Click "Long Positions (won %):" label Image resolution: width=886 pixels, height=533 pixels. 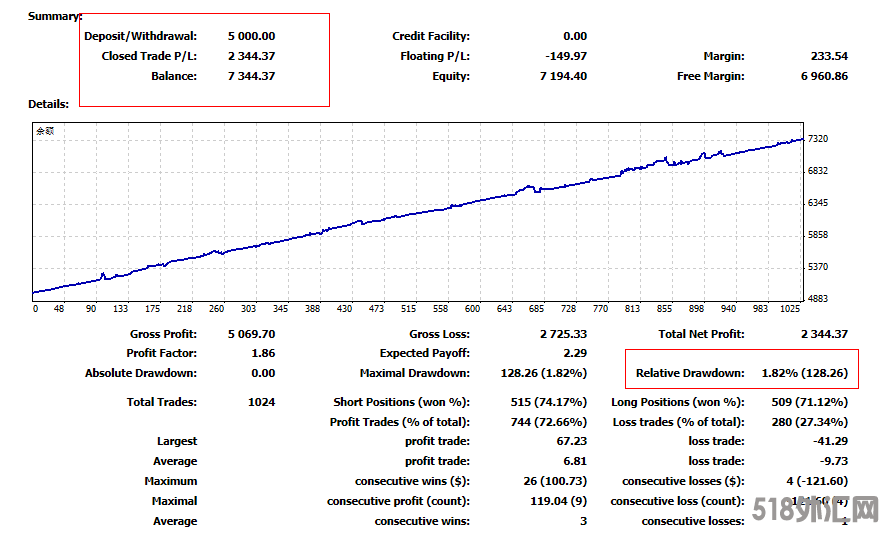678,402
